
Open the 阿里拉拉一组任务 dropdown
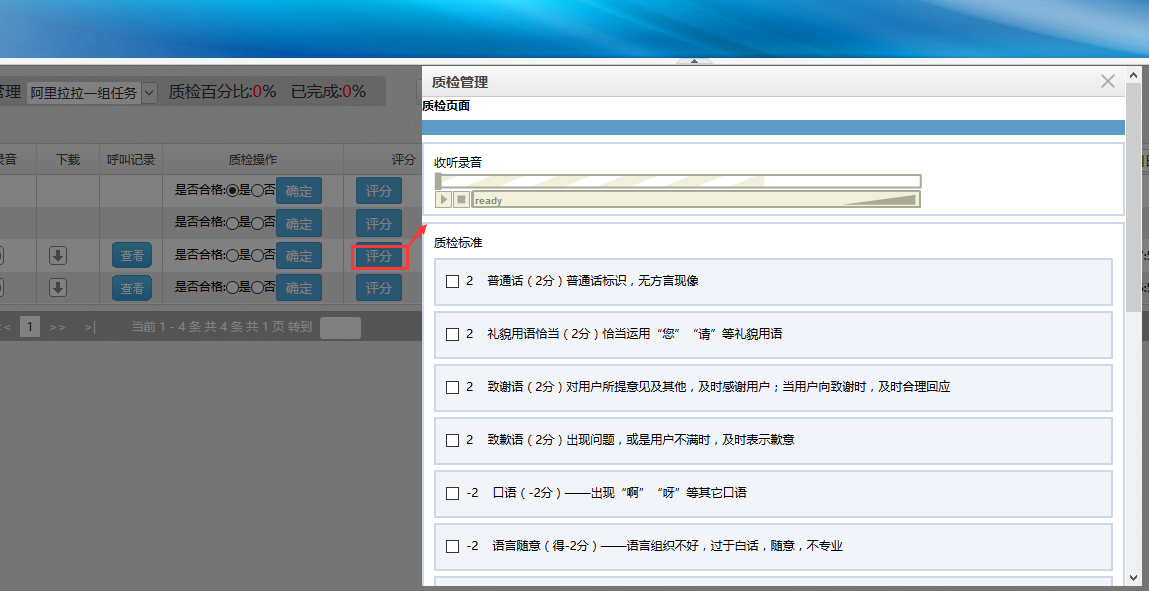coord(92,92)
